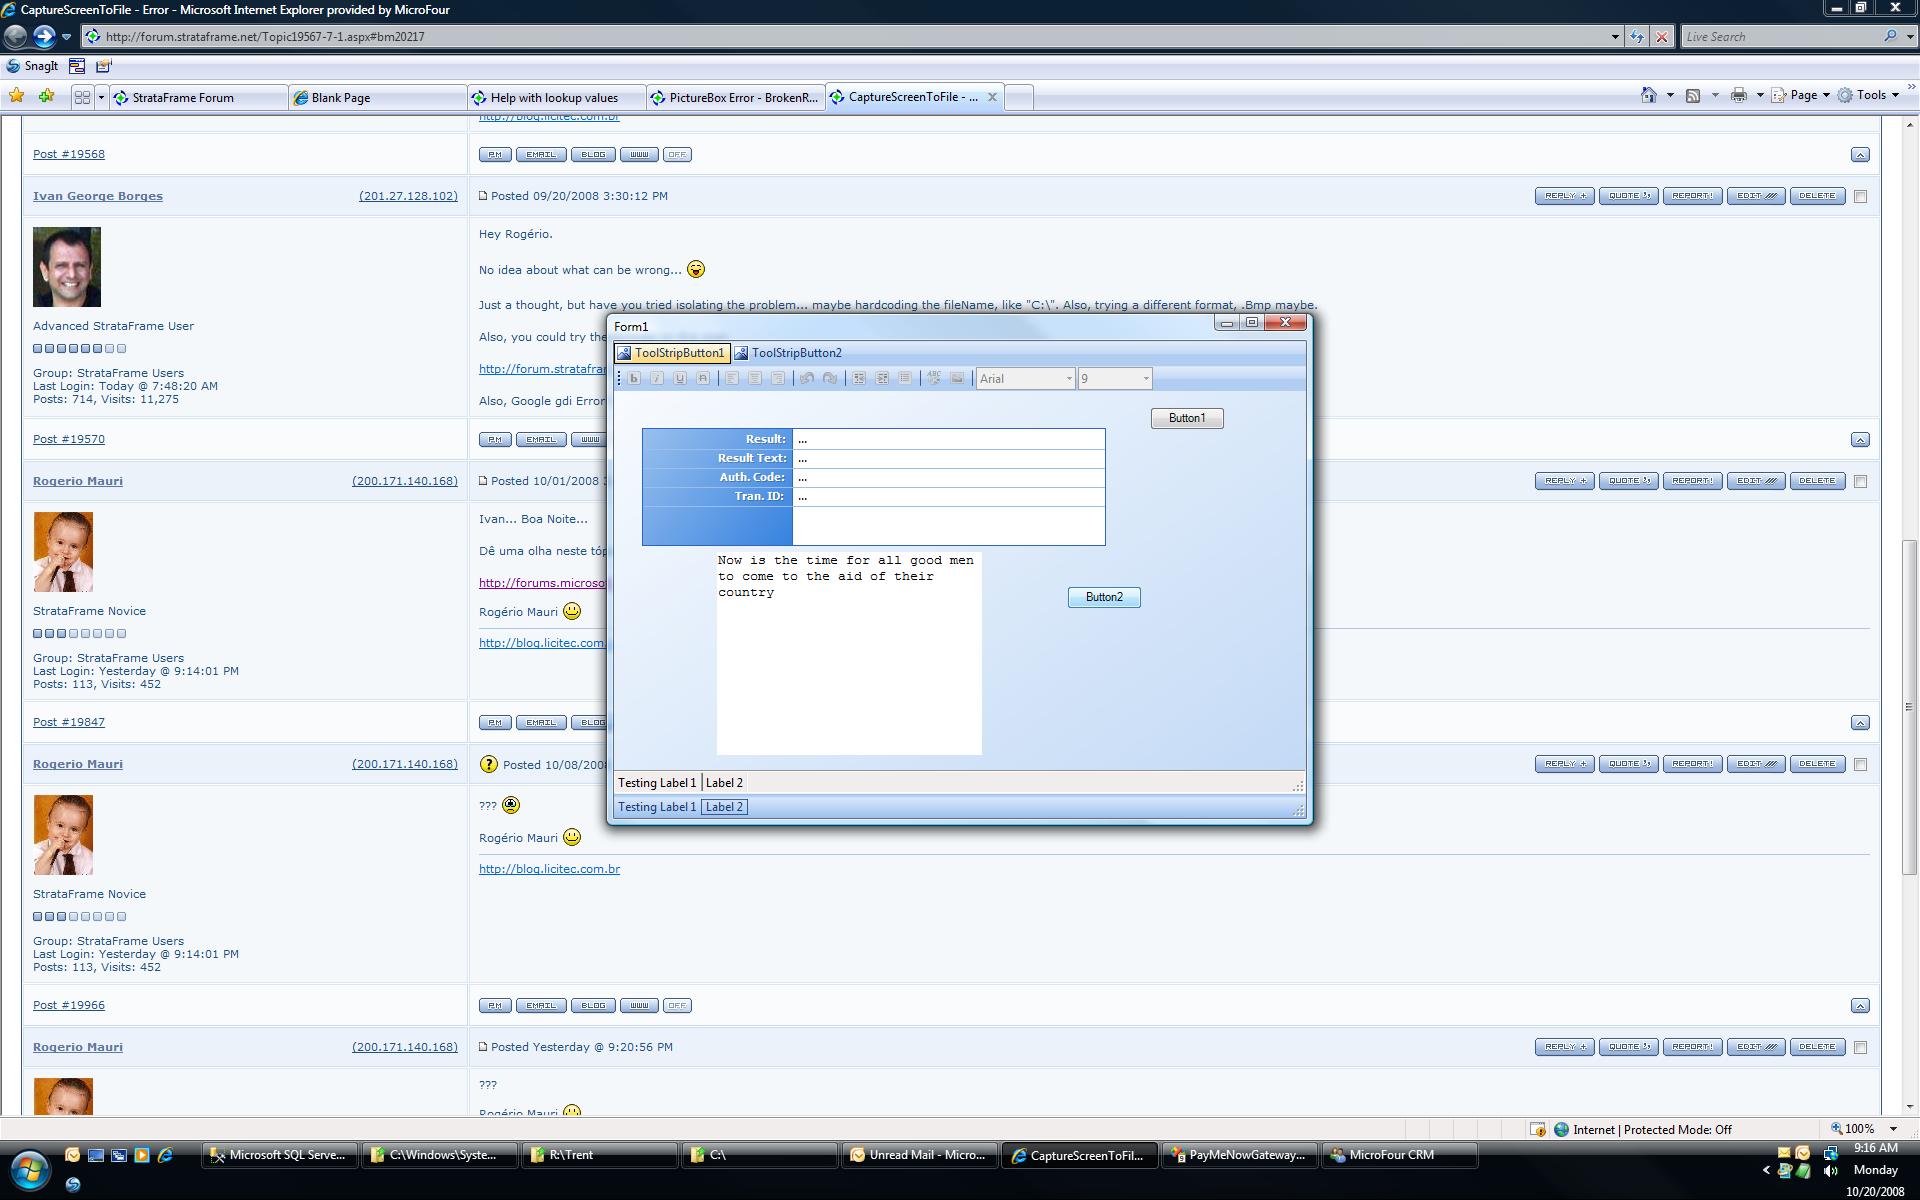The width and height of the screenshot is (1920, 1200).
Task: Tick checkbox on Rogerio Mauri's 10/01/2008 post
Action: (x=1860, y=482)
